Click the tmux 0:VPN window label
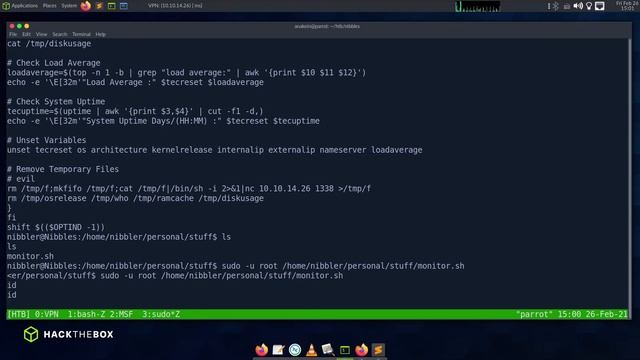The width and height of the screenshot is (640, 360). 47,314
